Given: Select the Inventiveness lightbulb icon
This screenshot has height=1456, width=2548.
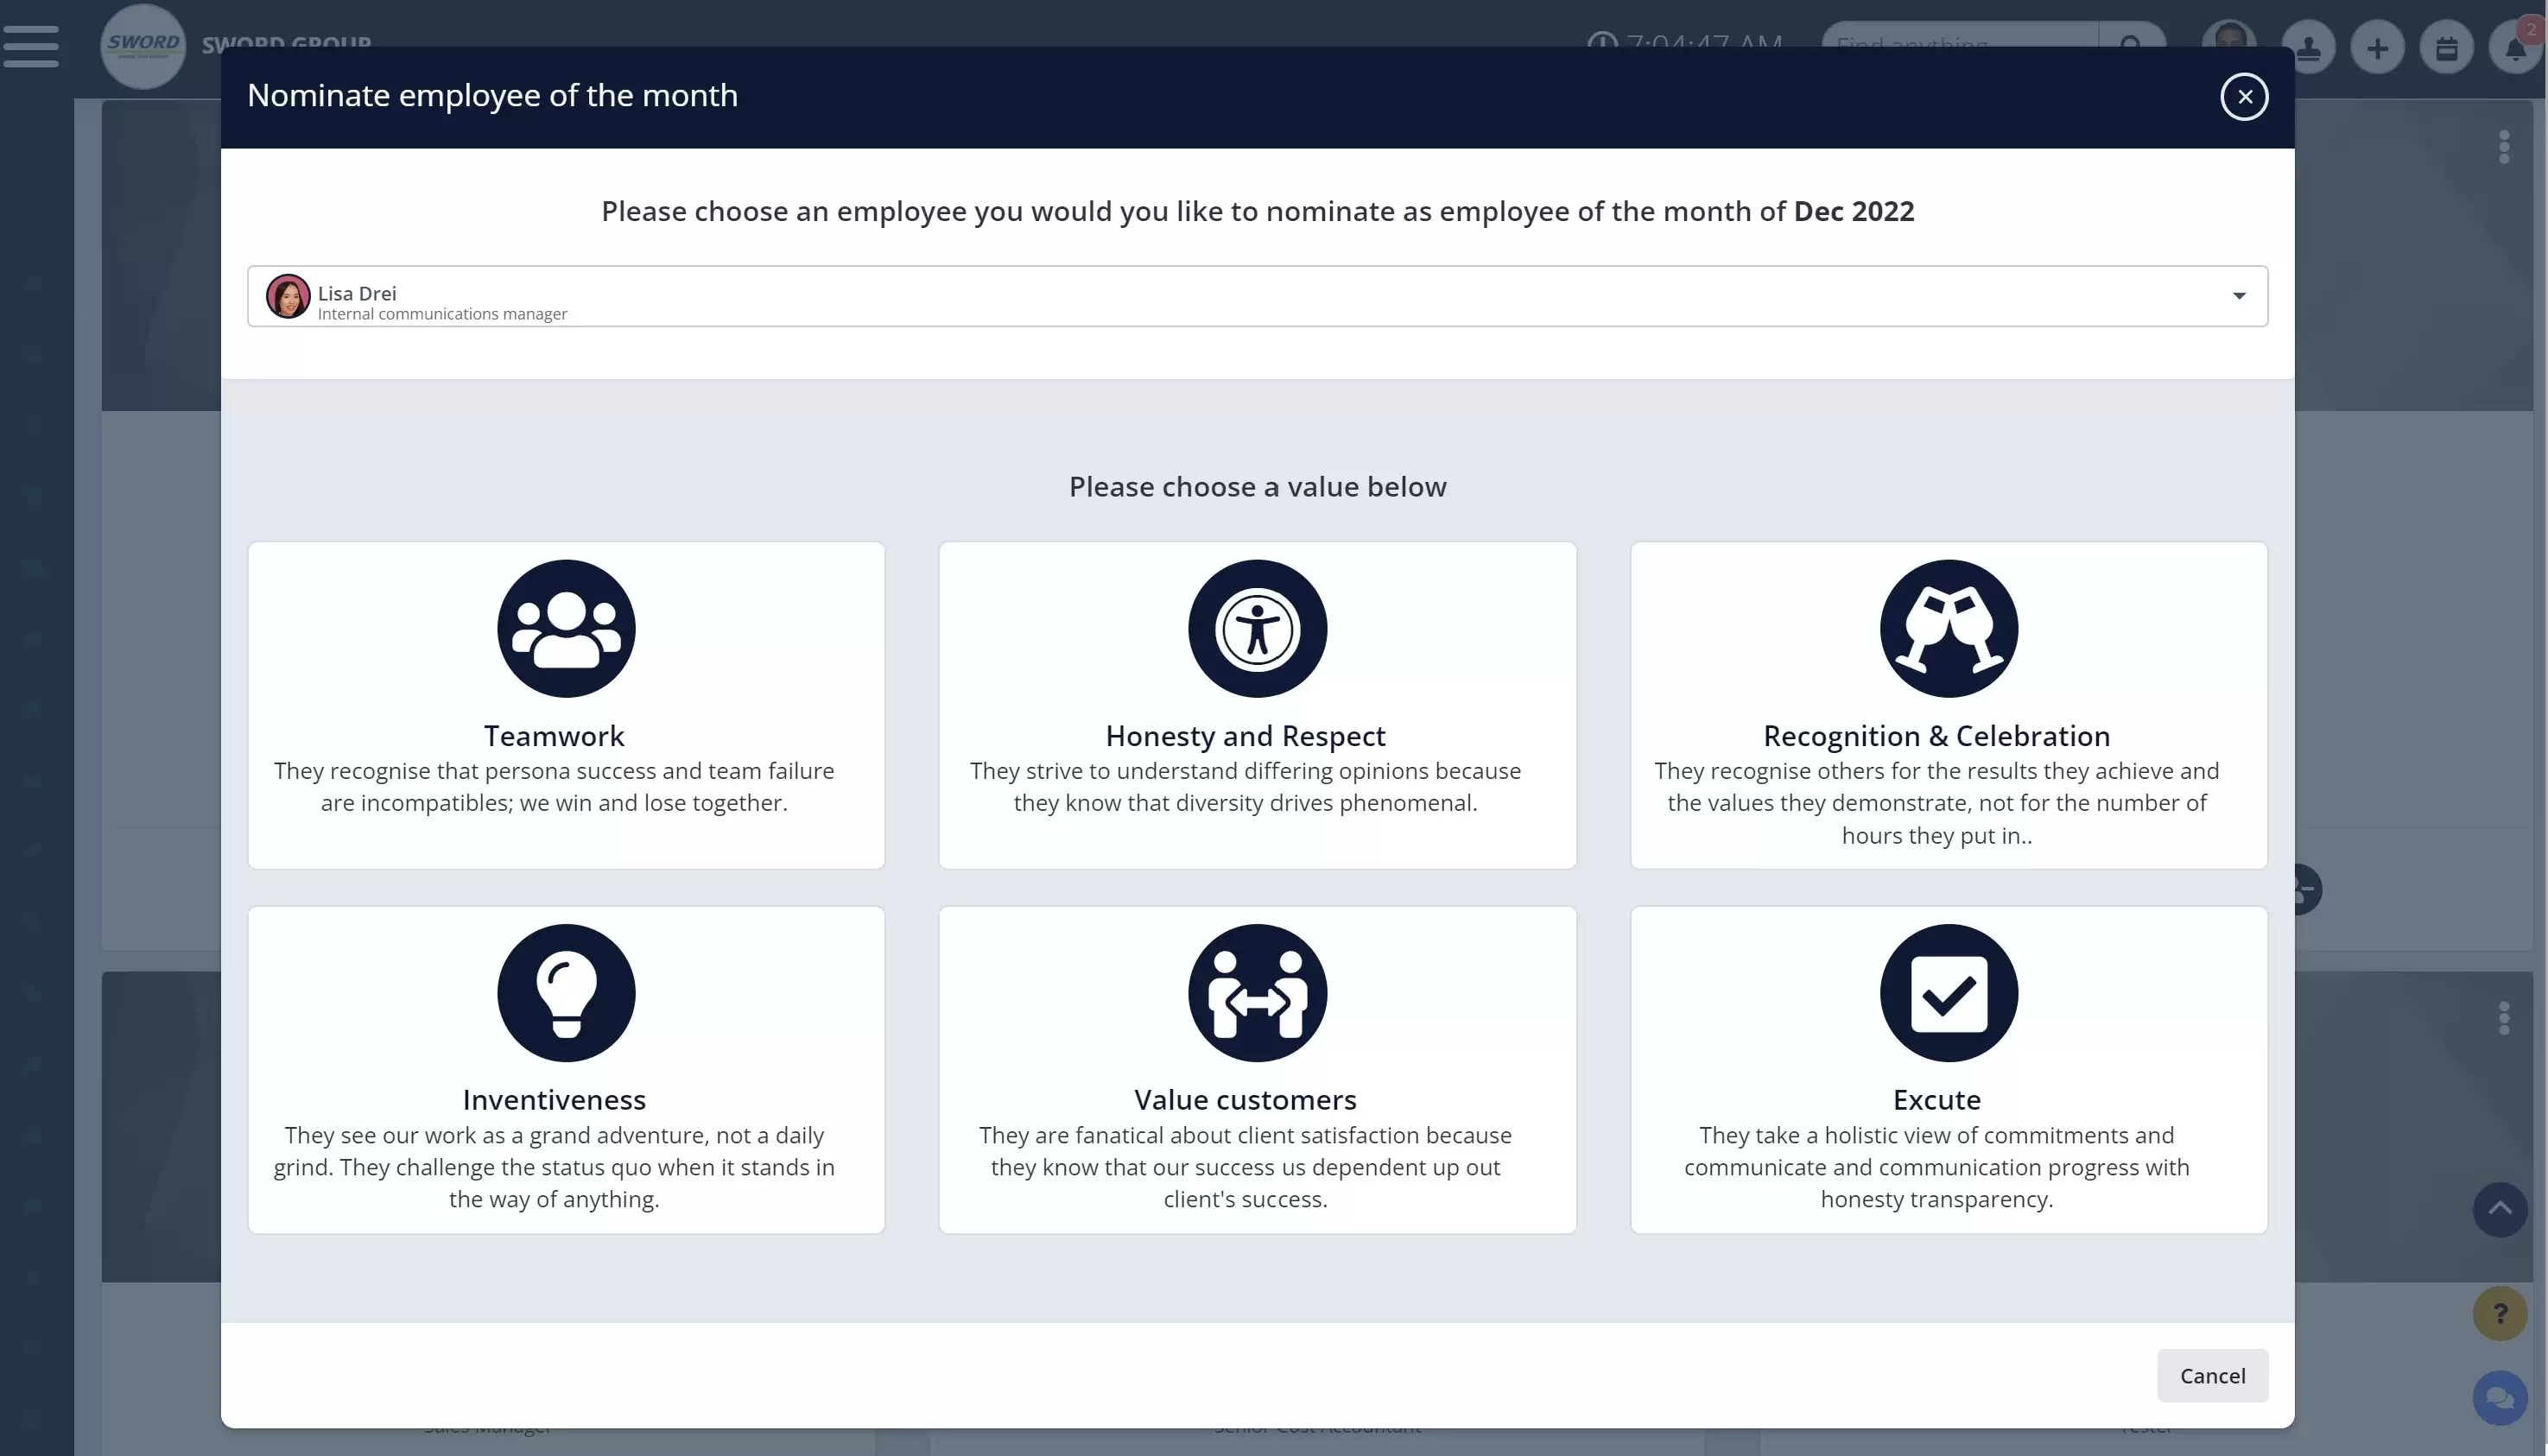Looking at the screenshot, I should [566, 992].
